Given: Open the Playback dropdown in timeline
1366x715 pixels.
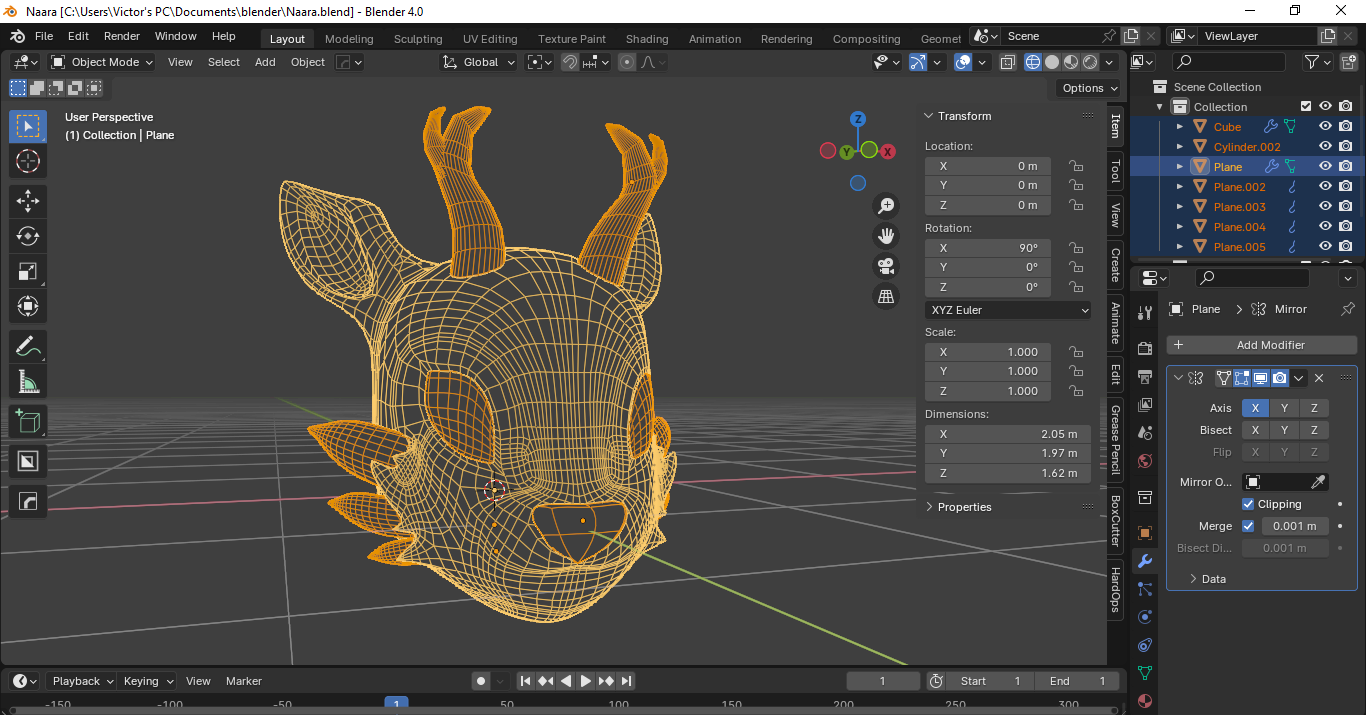Looking at the screenshot, I should tap(82, 681).
